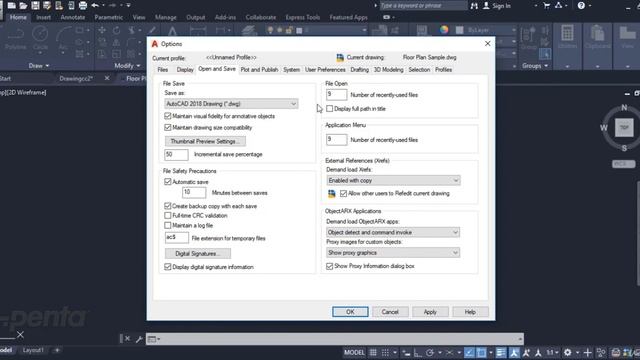Viewport: 640px width, 360px height.
Task: Click the Move tool in the Modify panel
Action: point(102,30)
